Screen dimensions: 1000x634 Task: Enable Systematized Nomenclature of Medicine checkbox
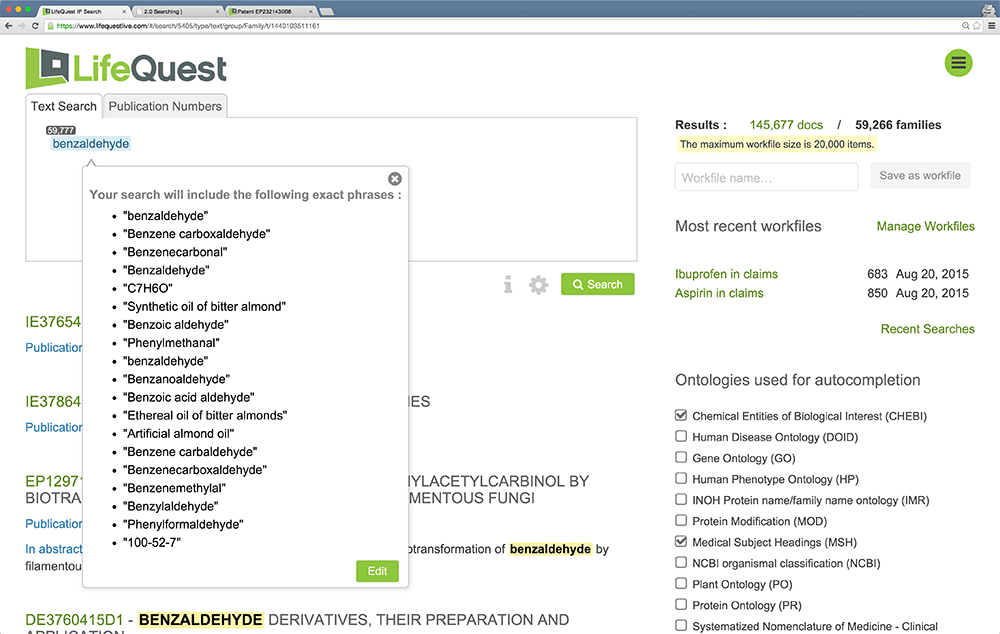pyautogui.click(x=681, y=626)
